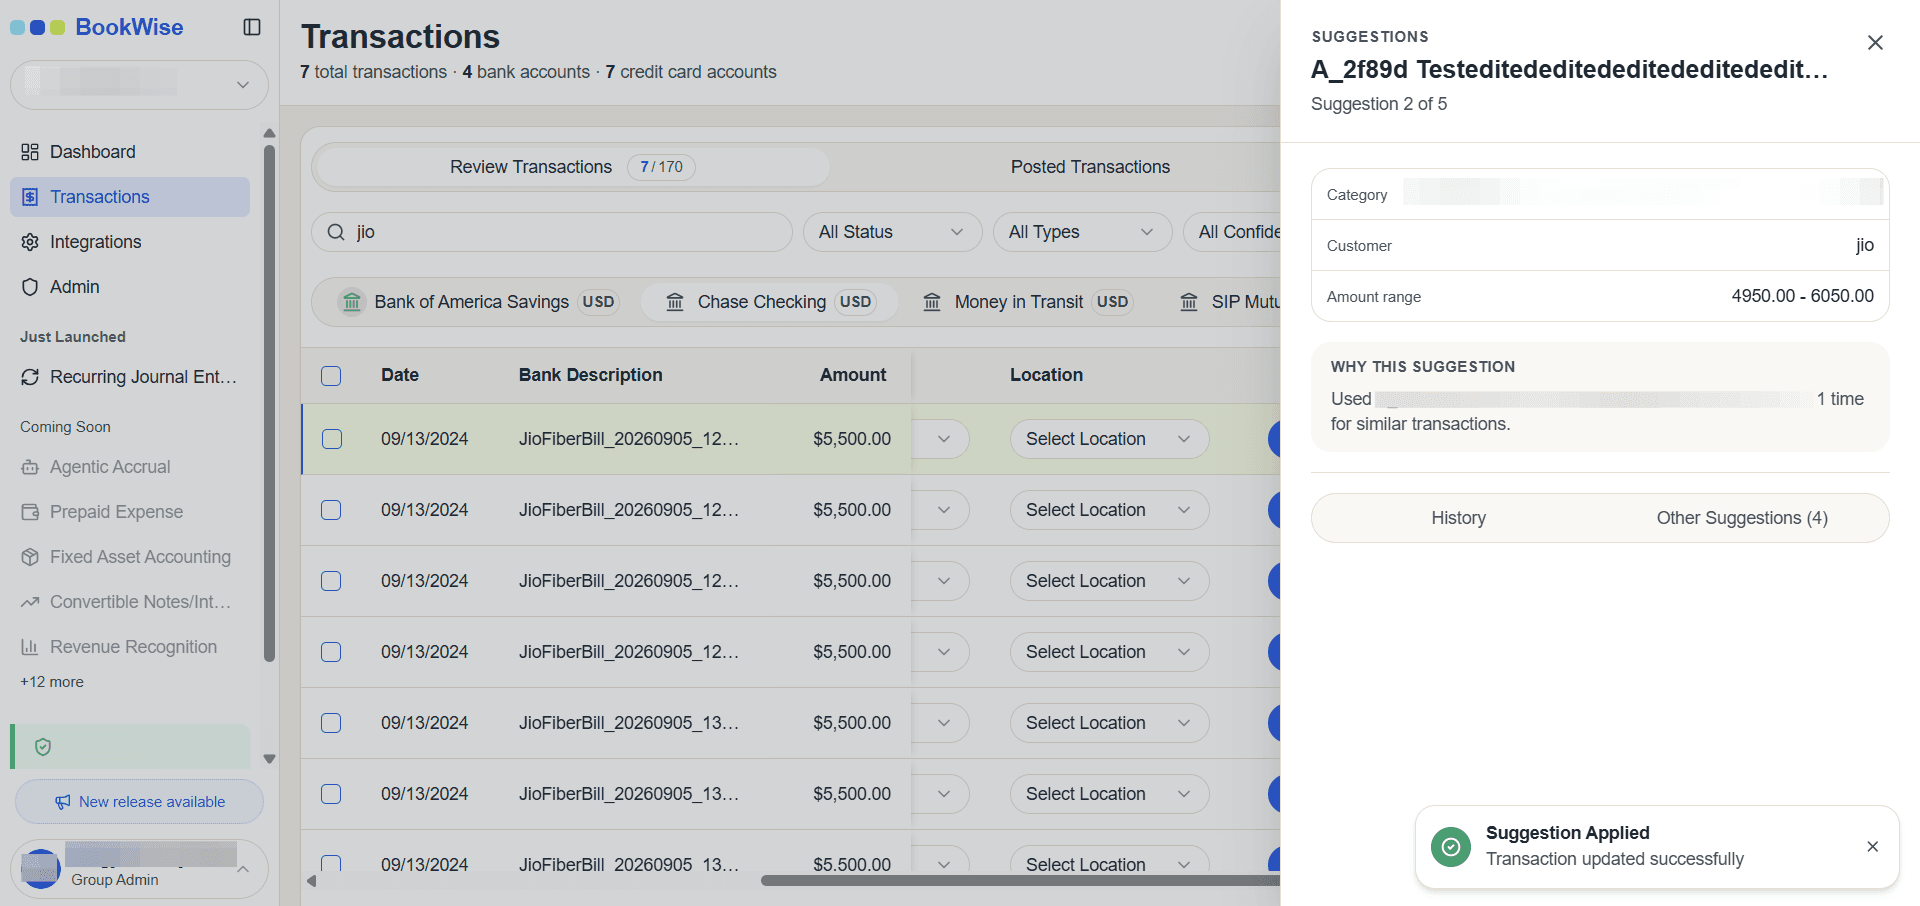
Task: Click the horizontal table scrollbar
Action: tap(1020, 881)
